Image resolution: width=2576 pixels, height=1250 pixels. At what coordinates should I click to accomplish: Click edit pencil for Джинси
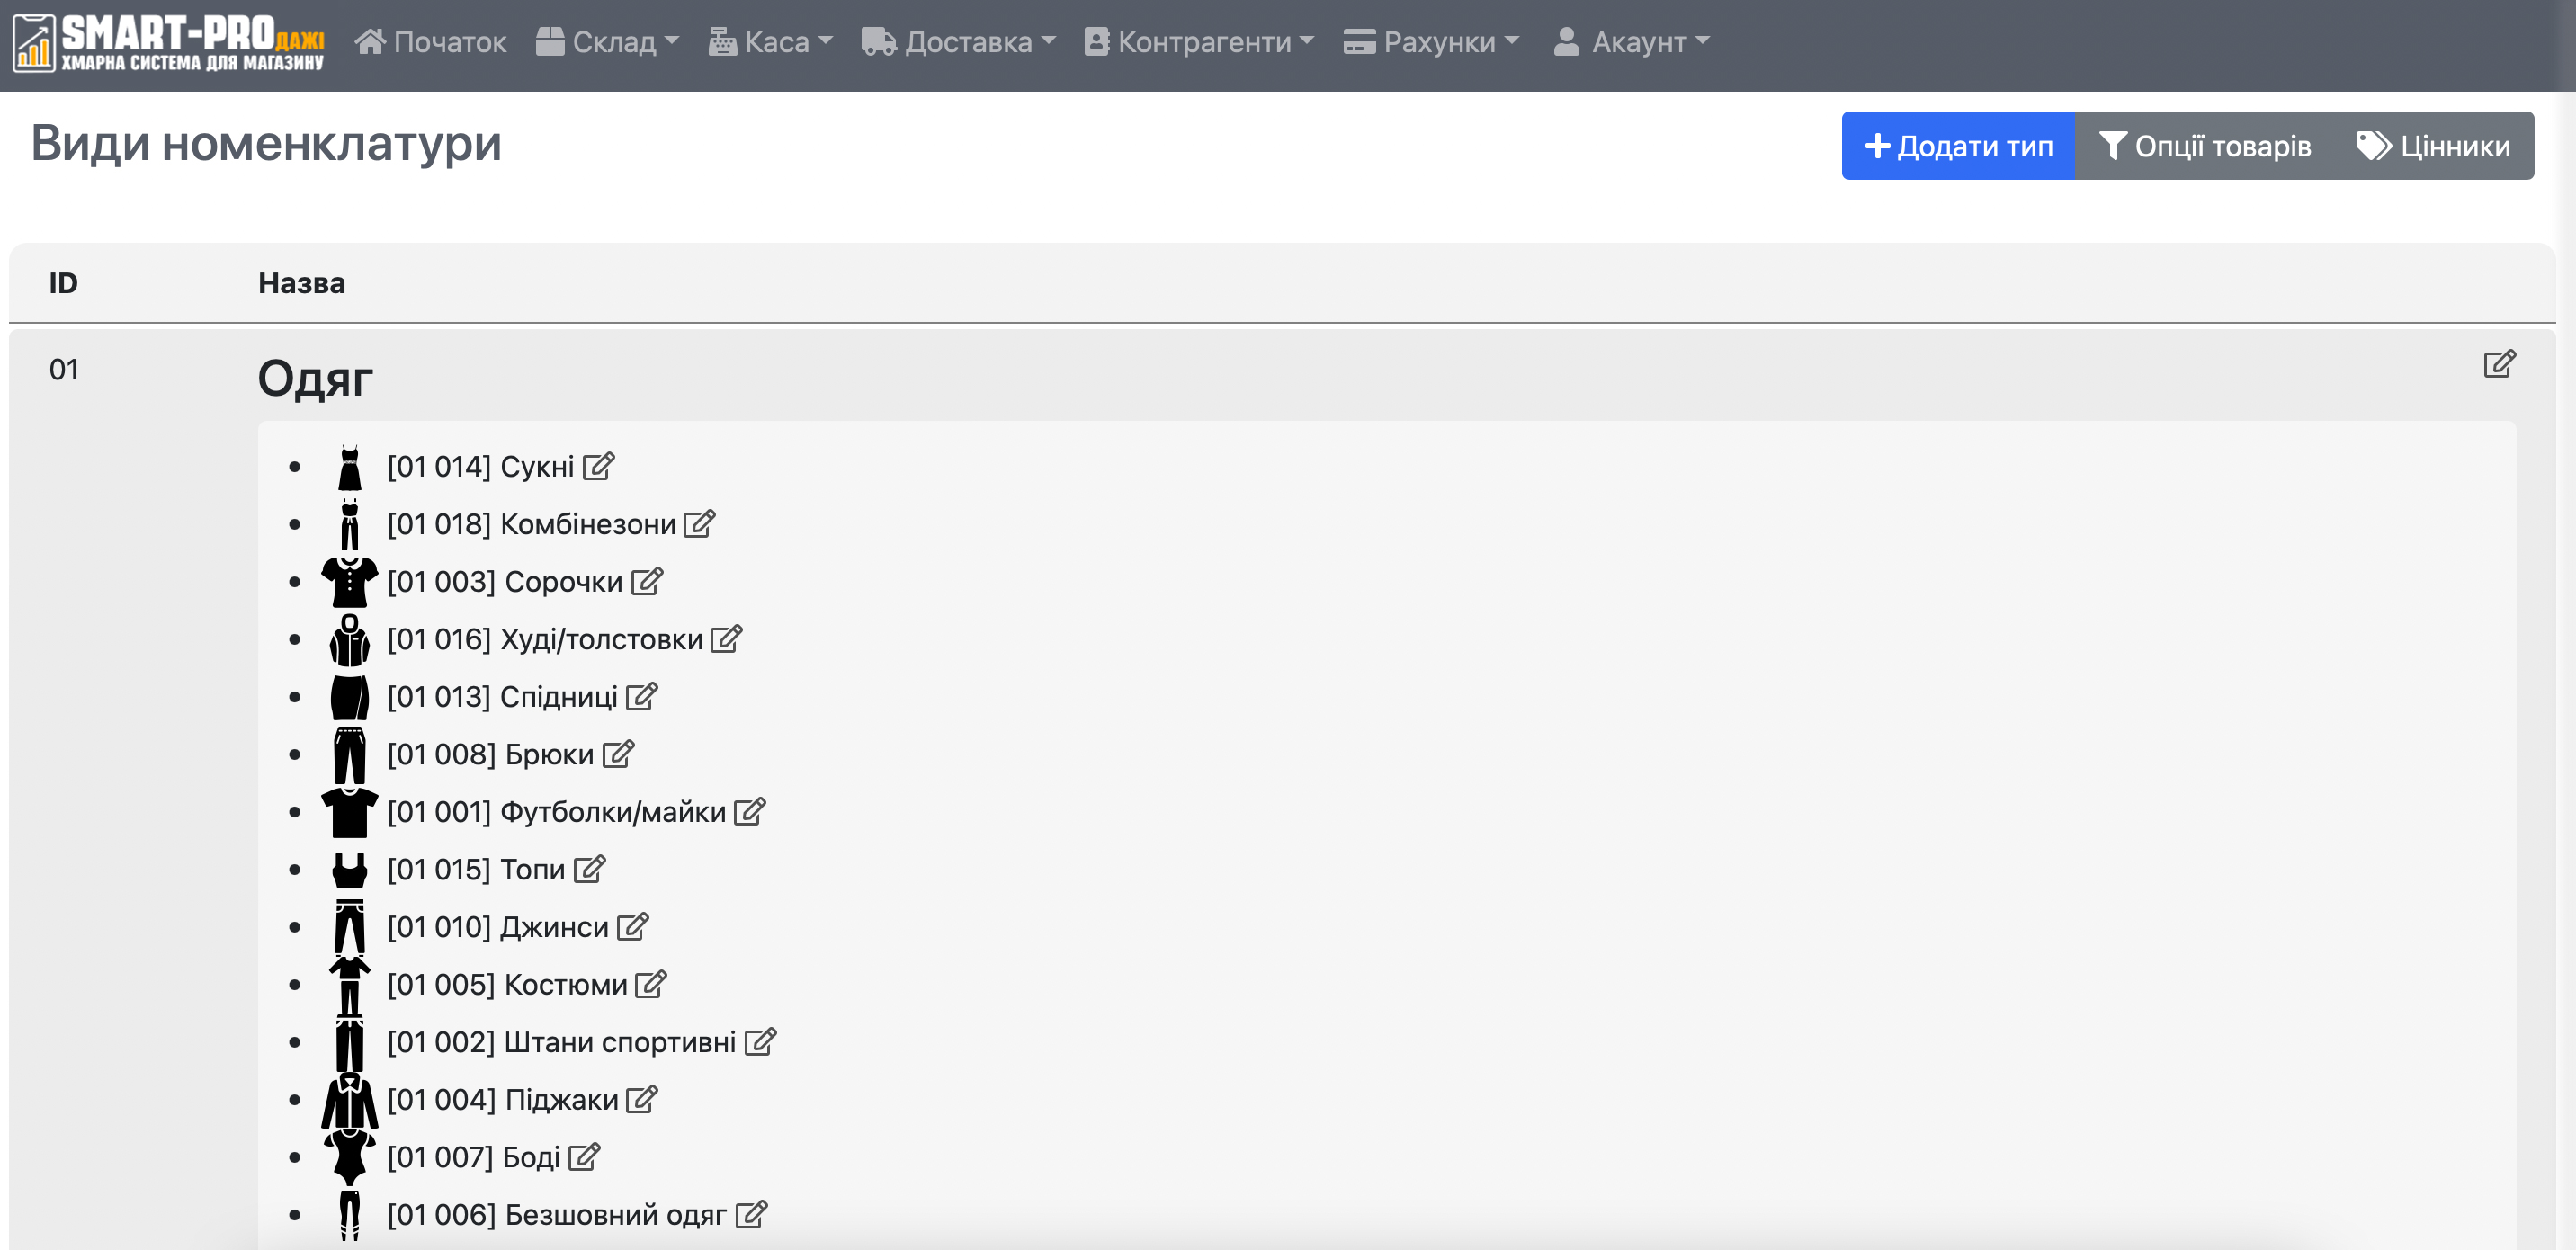click(x=632, y=926)
